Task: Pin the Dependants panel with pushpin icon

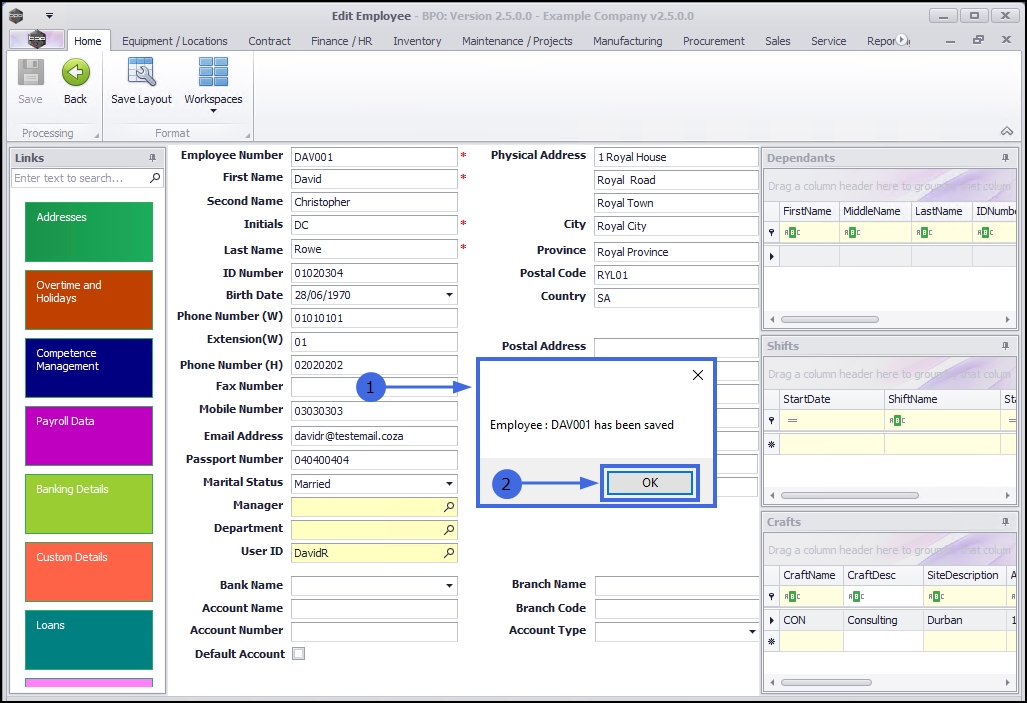Action: tap(1006, 158)
